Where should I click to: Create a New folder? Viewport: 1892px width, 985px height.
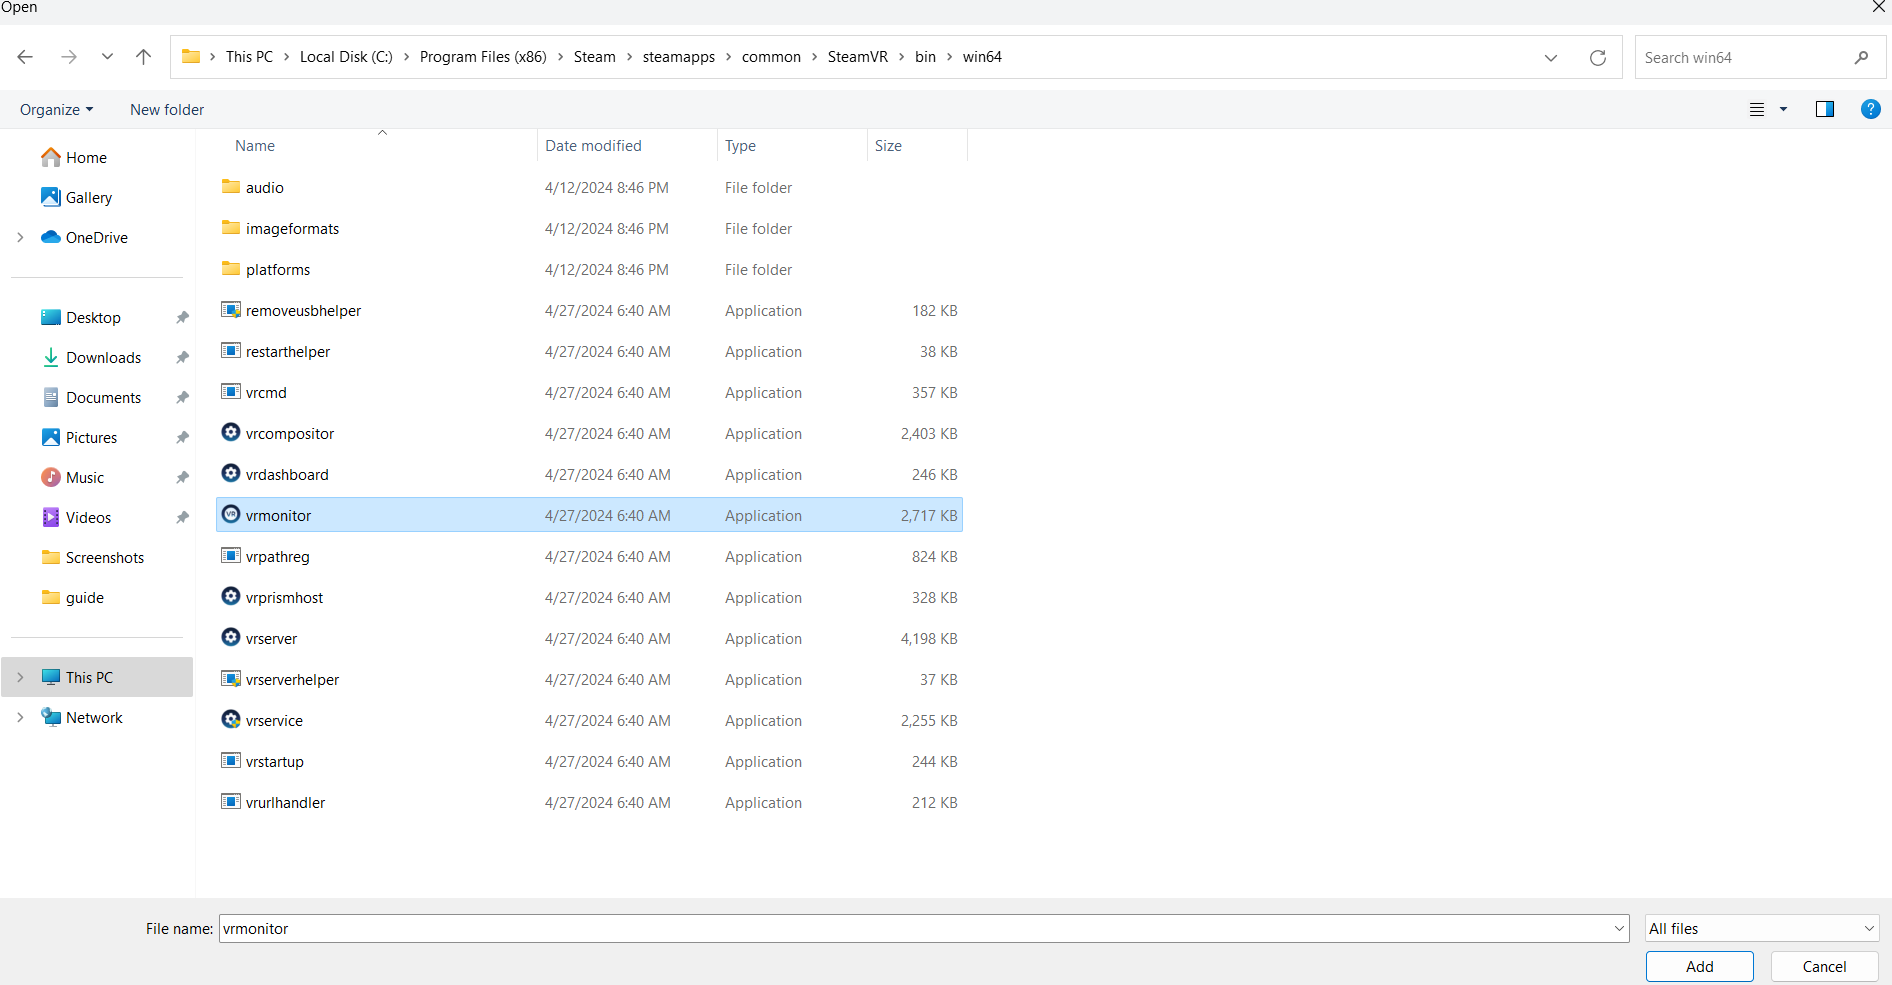167,110
